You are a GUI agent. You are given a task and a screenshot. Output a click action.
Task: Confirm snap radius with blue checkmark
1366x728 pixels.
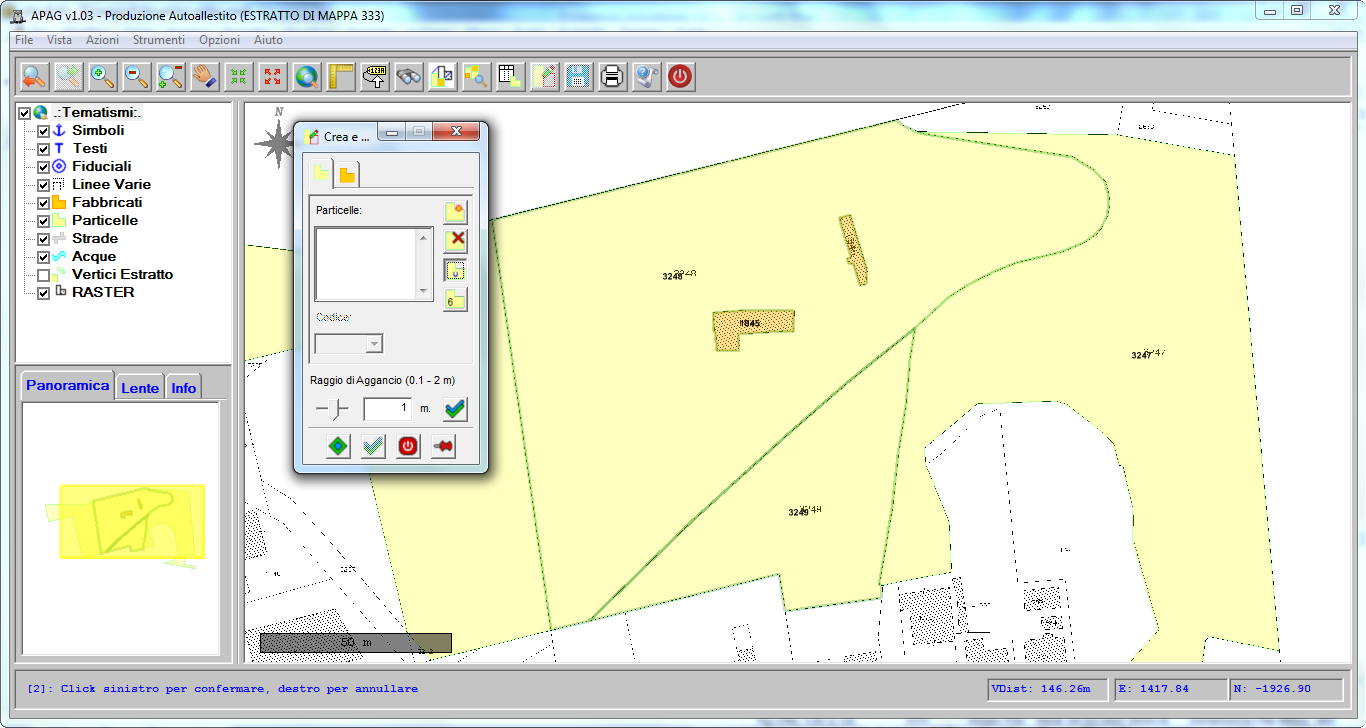(x=456, y=408)
